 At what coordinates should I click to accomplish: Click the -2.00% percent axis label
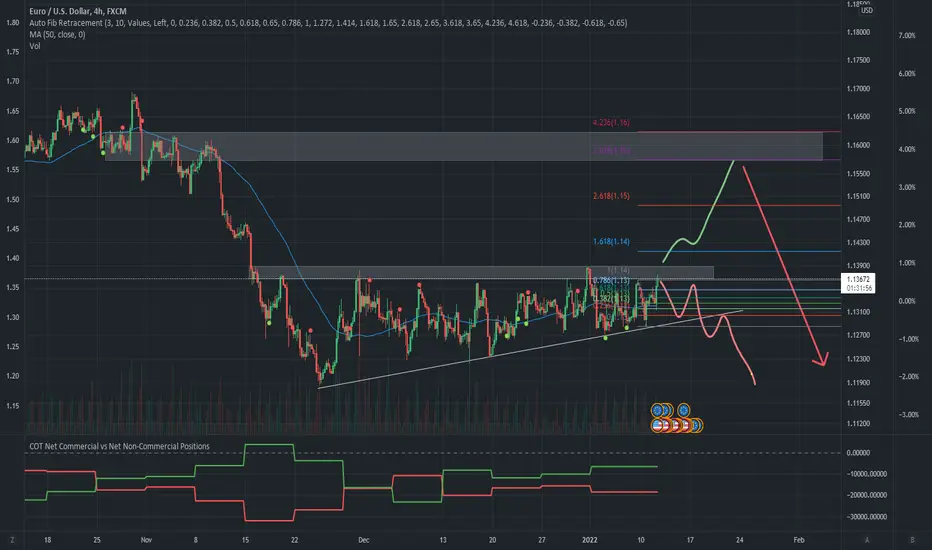(x=908, y=376)
